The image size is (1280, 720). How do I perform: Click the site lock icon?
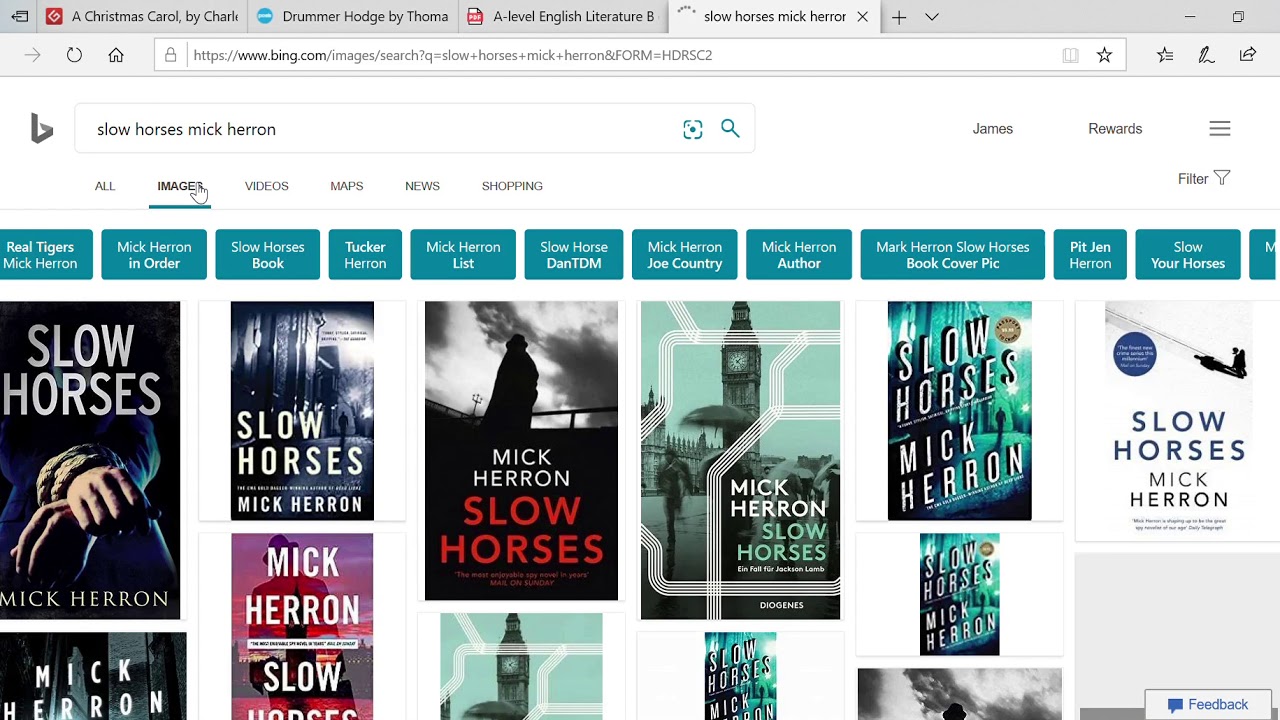[x=170, y=55]
